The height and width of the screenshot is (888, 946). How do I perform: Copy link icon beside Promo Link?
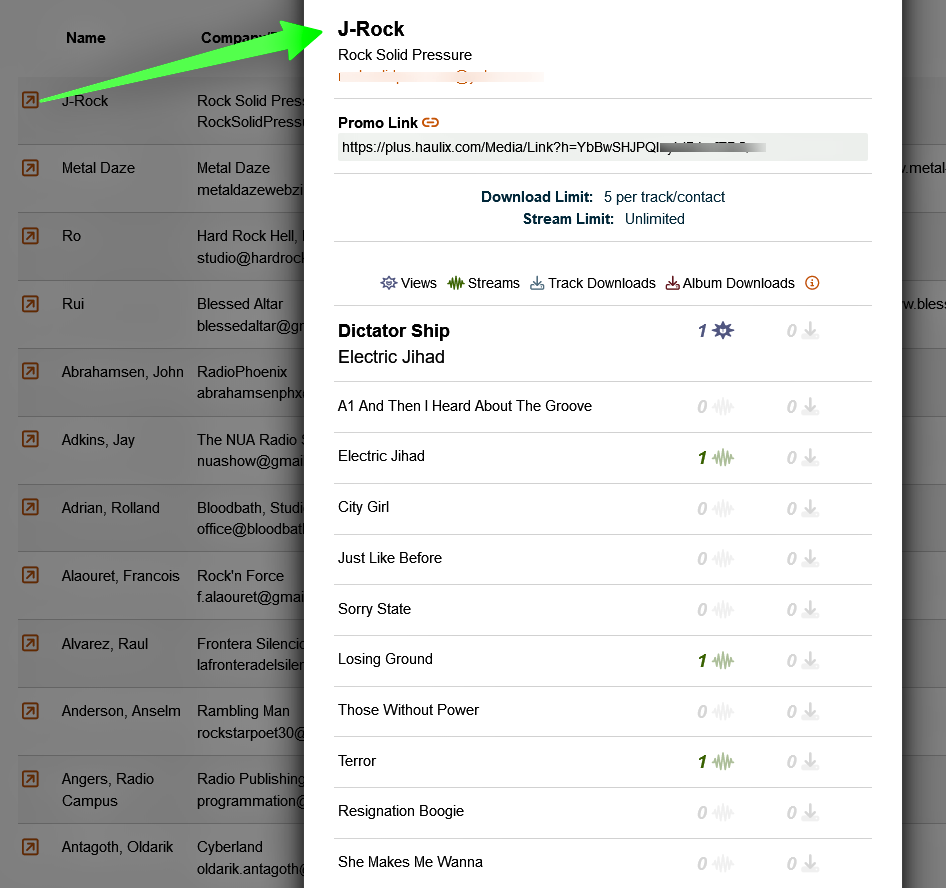point(430,122)
